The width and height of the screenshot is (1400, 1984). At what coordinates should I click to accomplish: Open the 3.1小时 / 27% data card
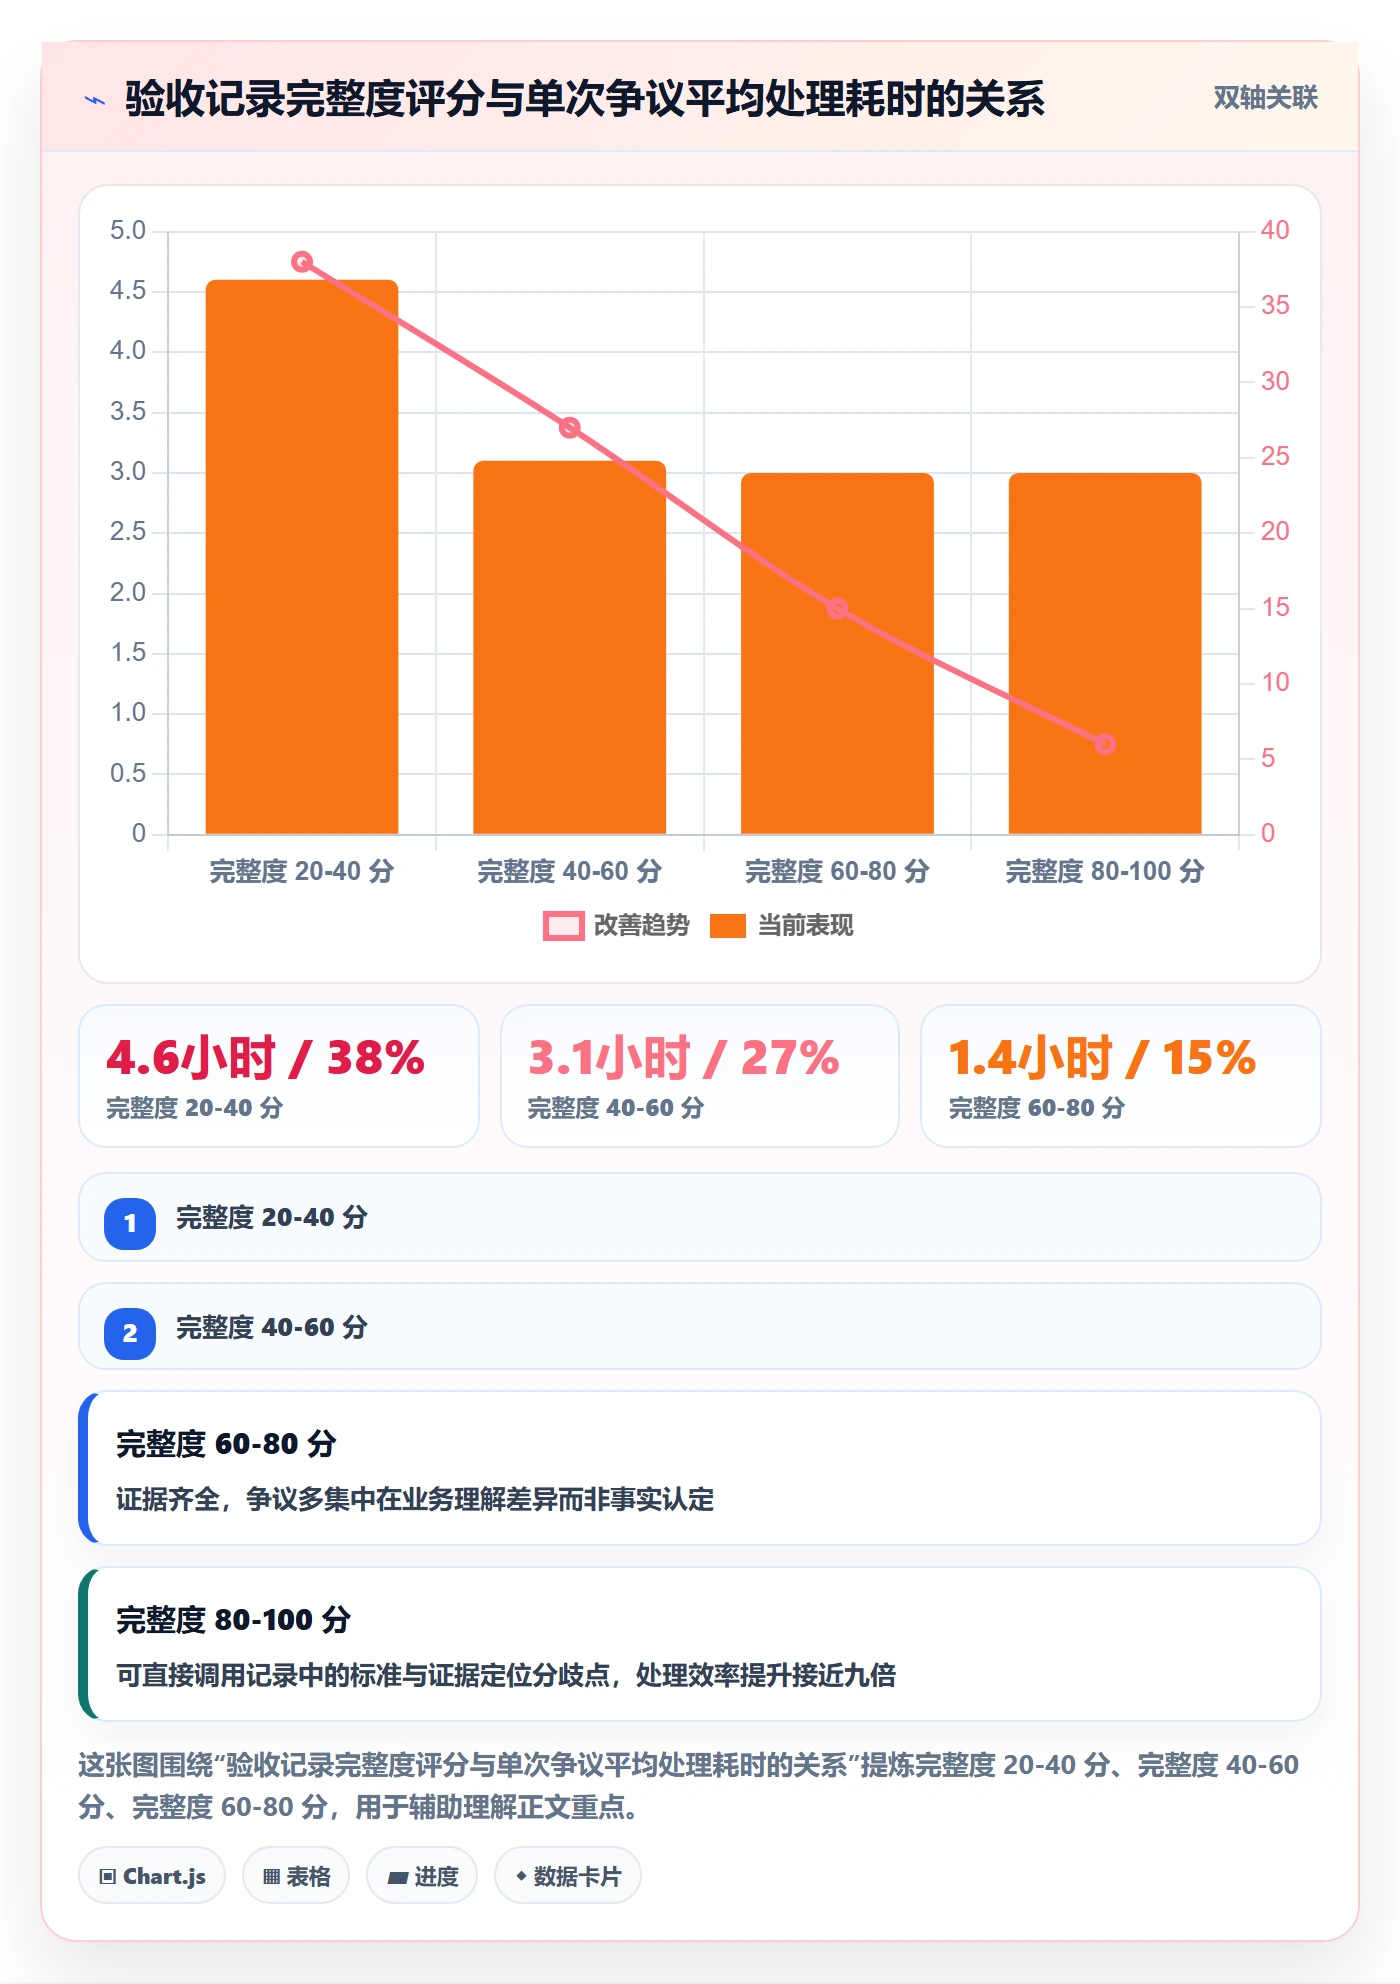[700, 1076]
